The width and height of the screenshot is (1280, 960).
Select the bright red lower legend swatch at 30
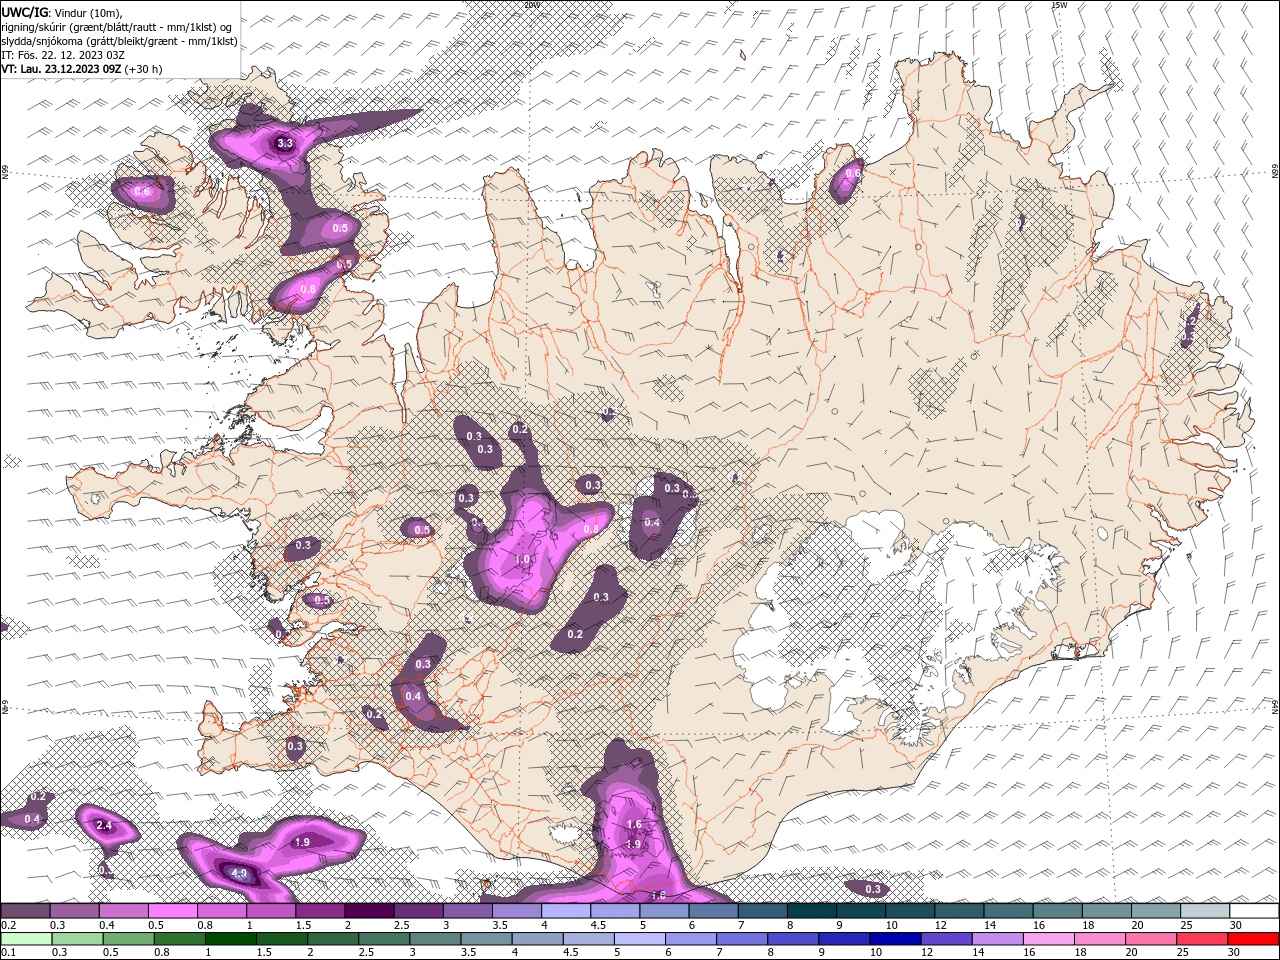pyautogui.click(x=1253, y=939)
